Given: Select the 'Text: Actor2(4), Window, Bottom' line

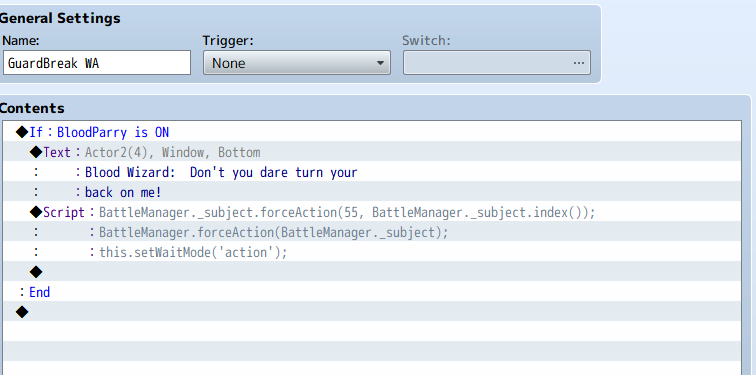Looking at the screenshot, I should tap(372, 152).
